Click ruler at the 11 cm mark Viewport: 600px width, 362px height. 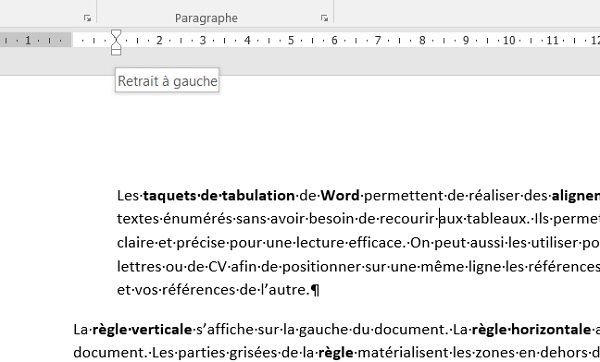[x=553, y=40]
